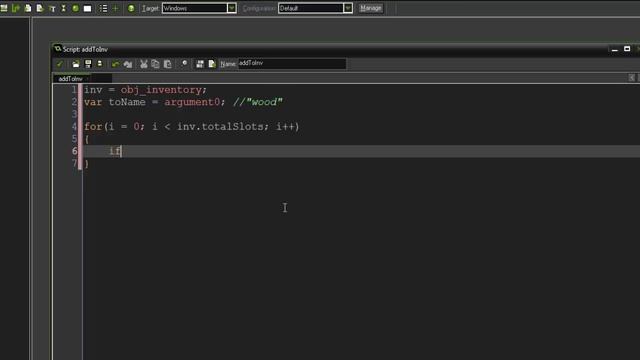Select the addToInv script tab
The width and height of the screenshot is (640, 360).
pyautogui.click(x=71, y=78)
